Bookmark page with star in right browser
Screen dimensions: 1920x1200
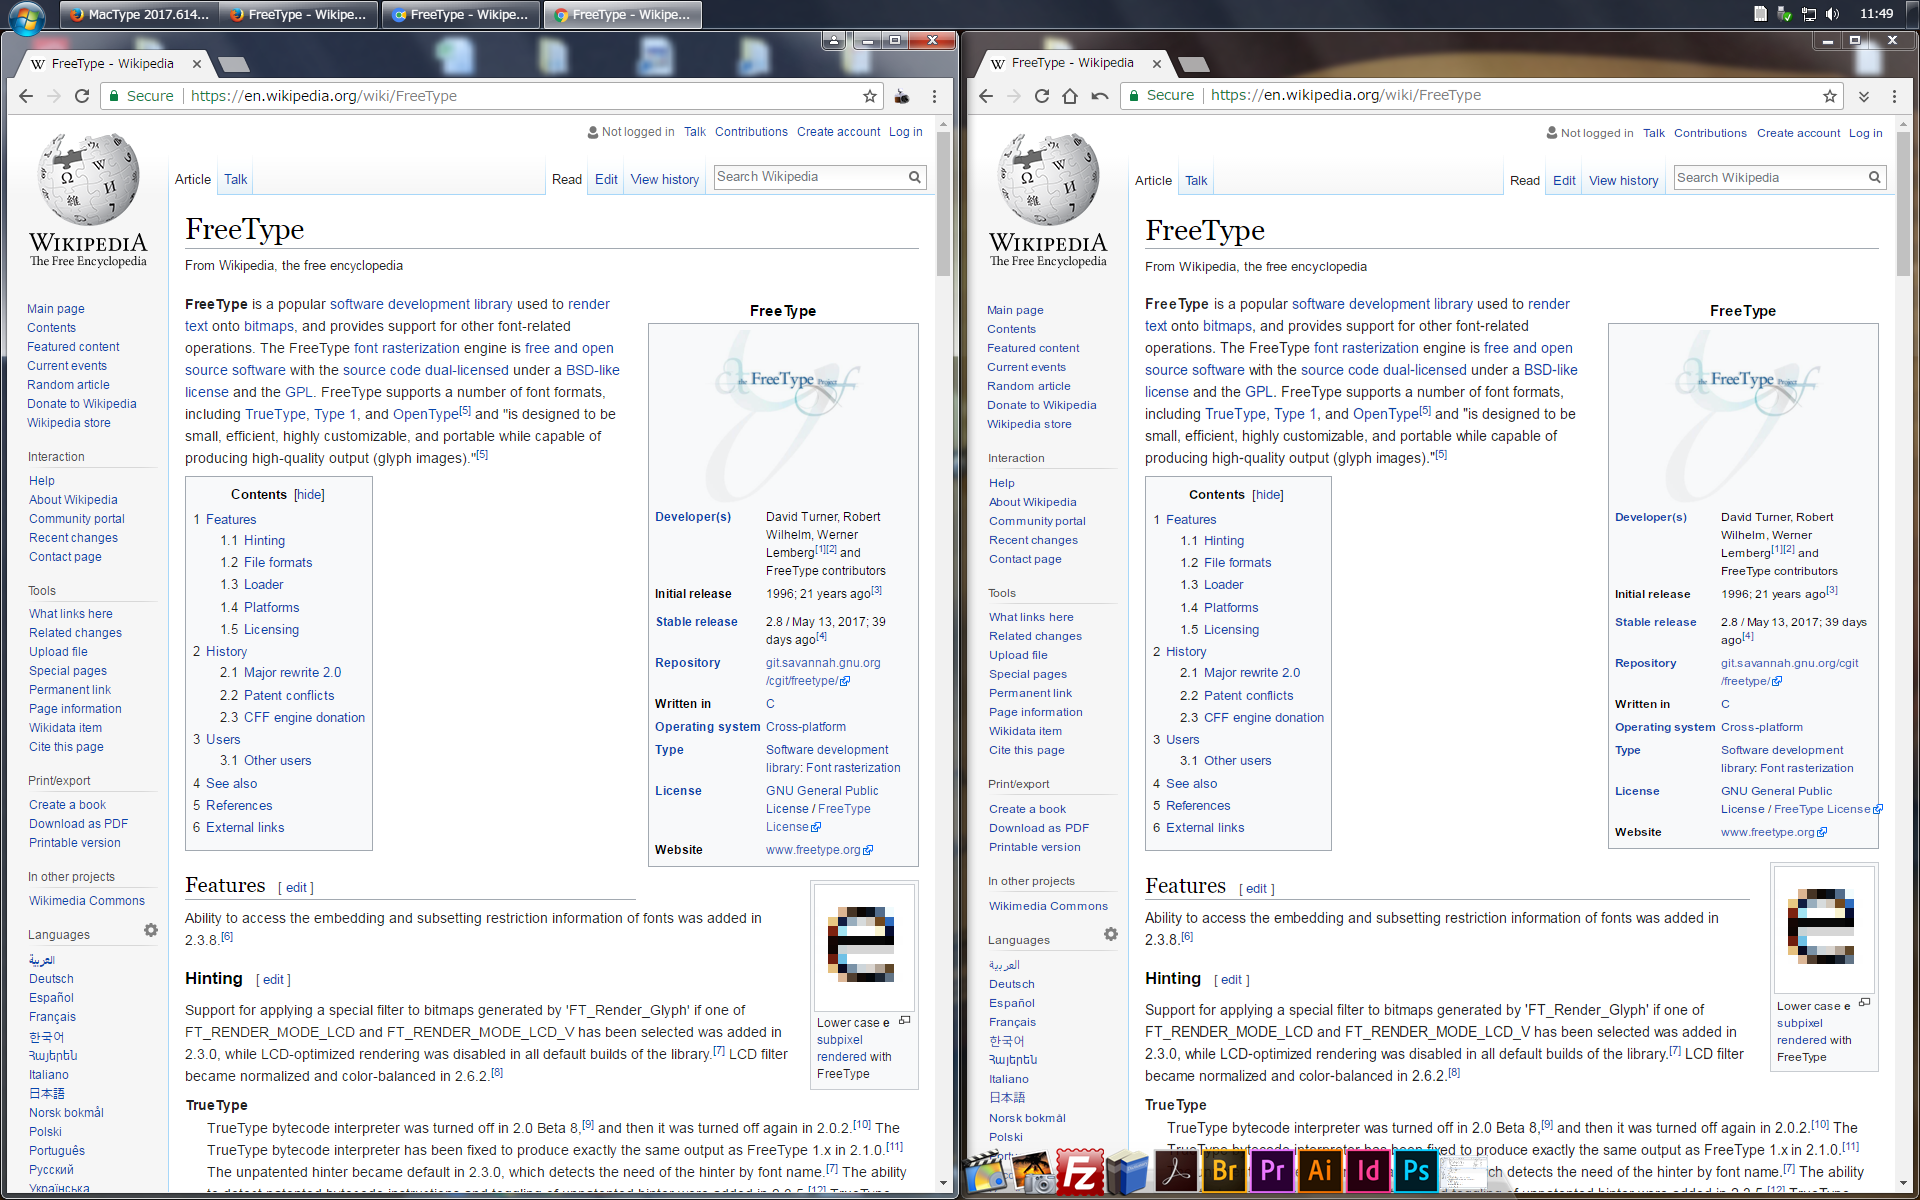(x=1829, y=96)
